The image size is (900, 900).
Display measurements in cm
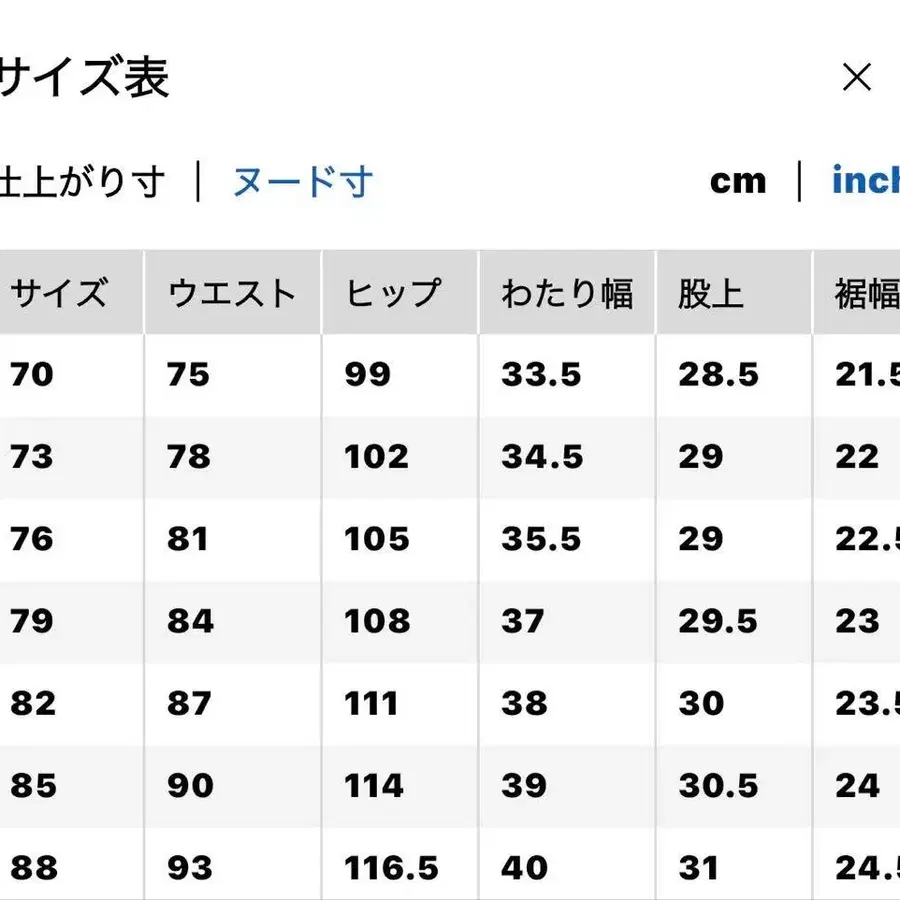tap(738, 181)
